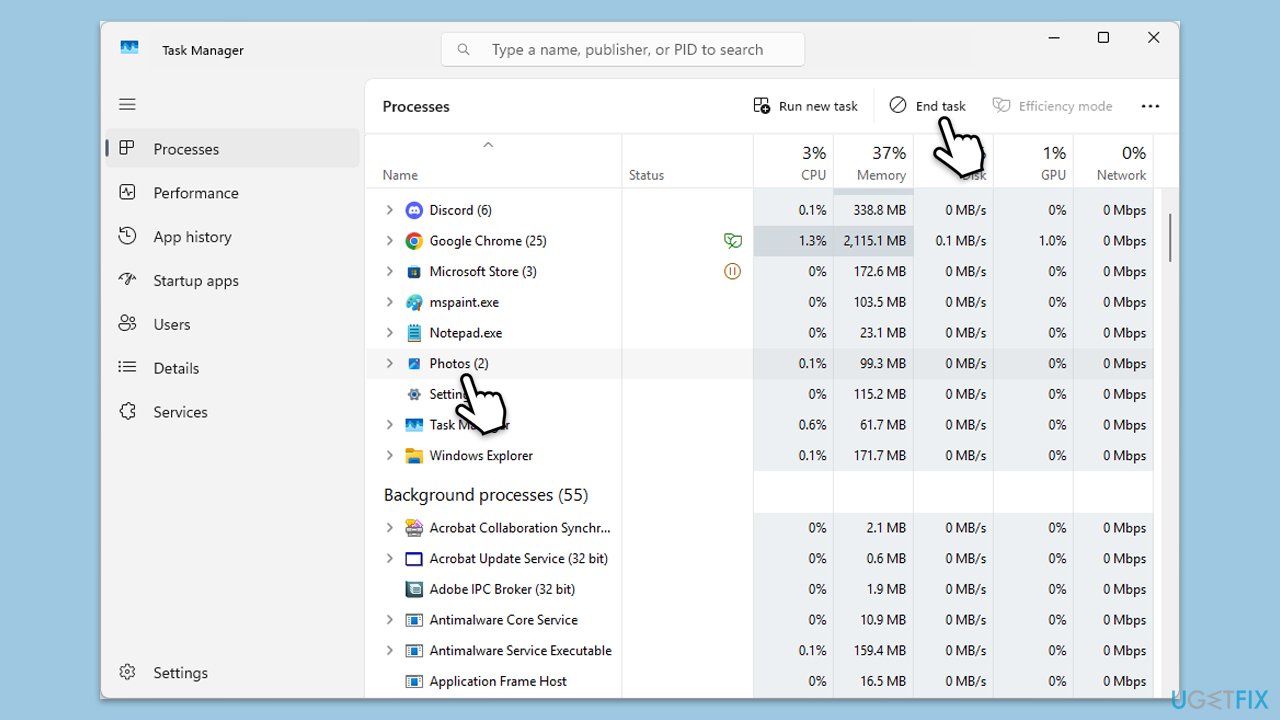Select the Google Chrome memory value 2,115.1 MB
1280x720 pixels.
point(873,241)
